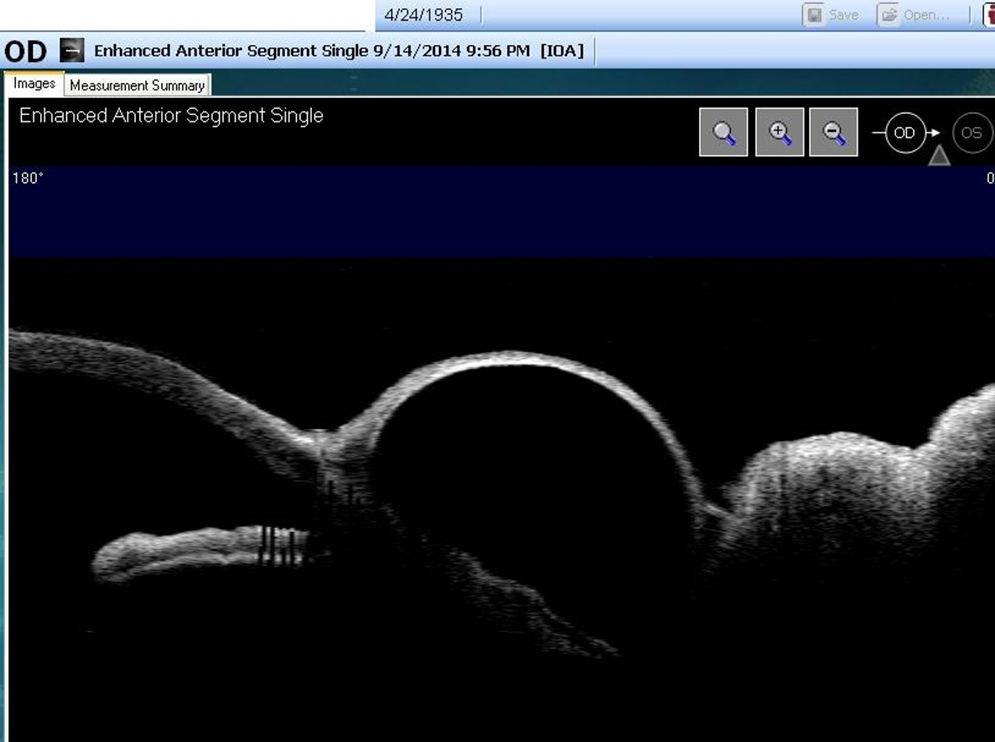The image size is (995, 742).
Task: Click the 180° angle label
Action: coord(27,178)
